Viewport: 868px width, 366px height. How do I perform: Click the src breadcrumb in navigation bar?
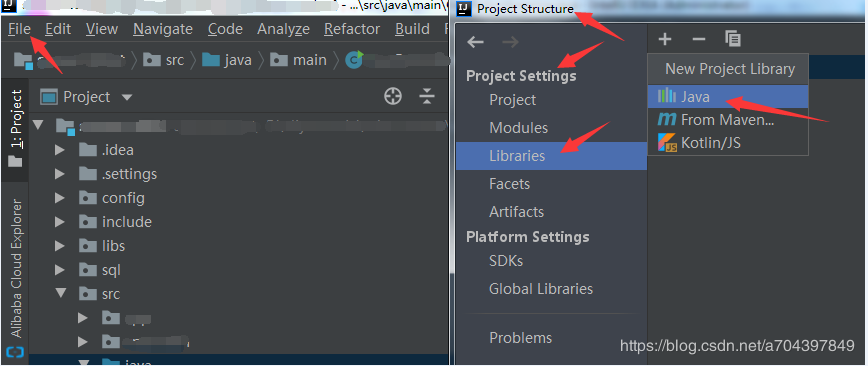click(x=163, y=60)
